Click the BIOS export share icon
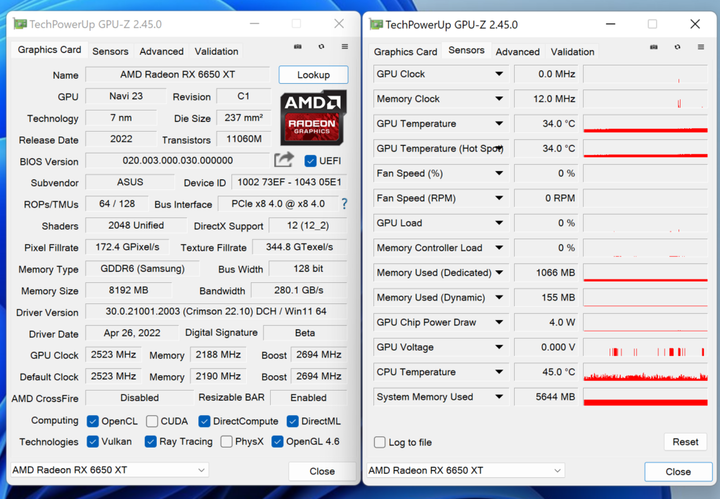The width and height of the screenshot is (720, 499). click(x=284, y=160)
